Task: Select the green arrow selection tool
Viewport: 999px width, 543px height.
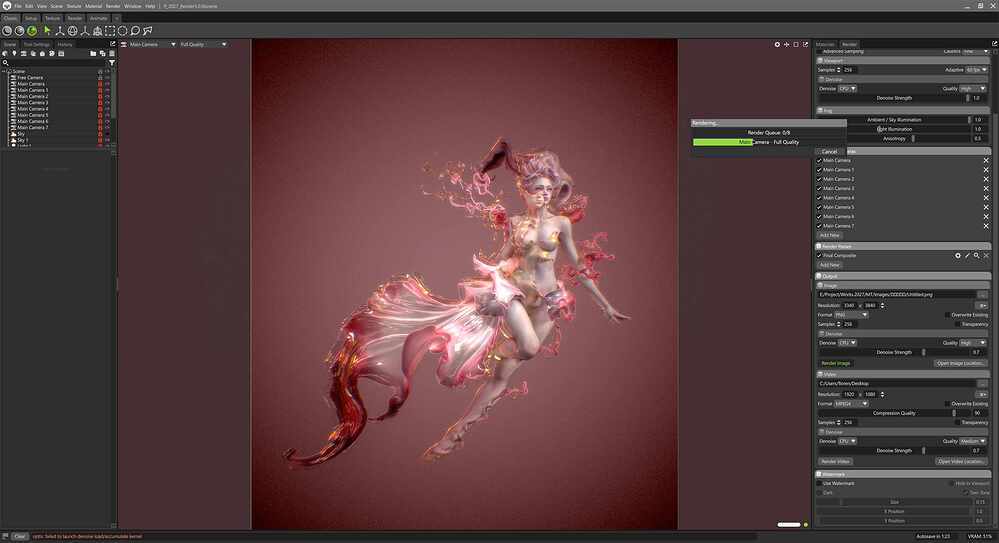Action: (47, 31)
